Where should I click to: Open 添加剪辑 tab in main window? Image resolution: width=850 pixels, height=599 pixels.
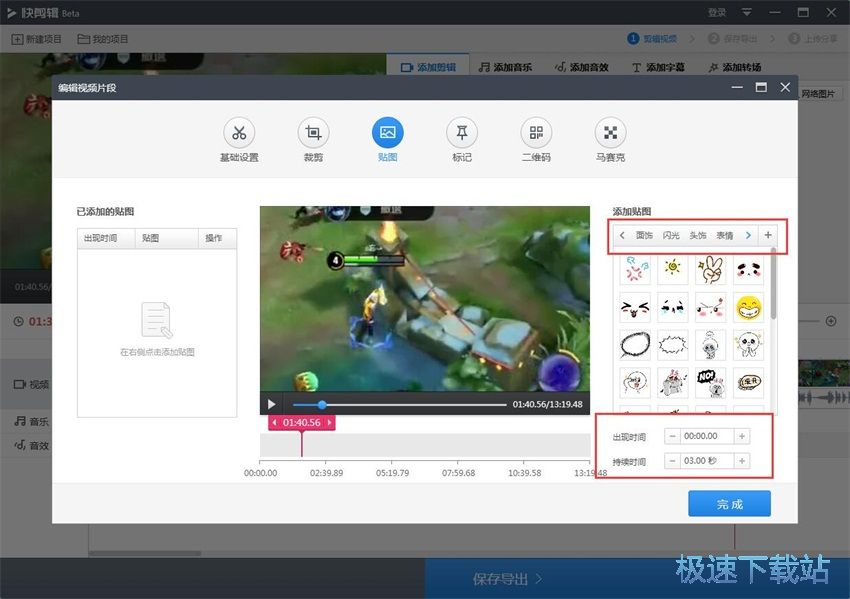pyautogui.click(x=428, y=67)
